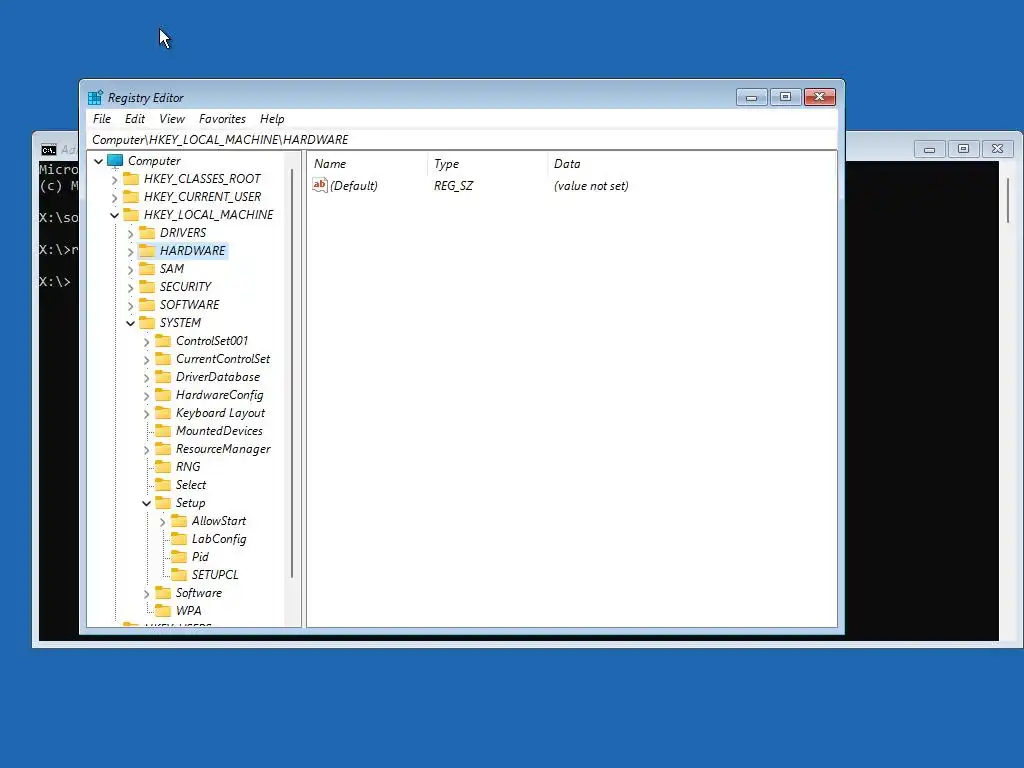Click the SYSTEM folder icon
The image size is (1024, 768).
click(x=148, y=323)
